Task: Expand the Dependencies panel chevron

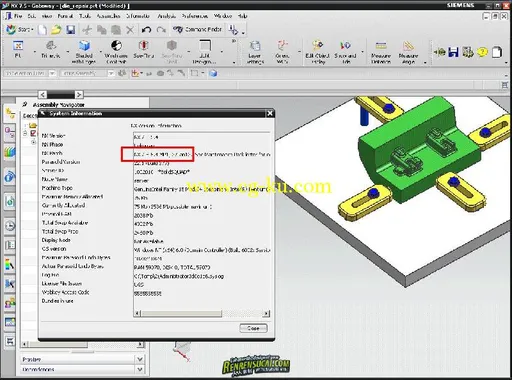Action: [140, 369]
